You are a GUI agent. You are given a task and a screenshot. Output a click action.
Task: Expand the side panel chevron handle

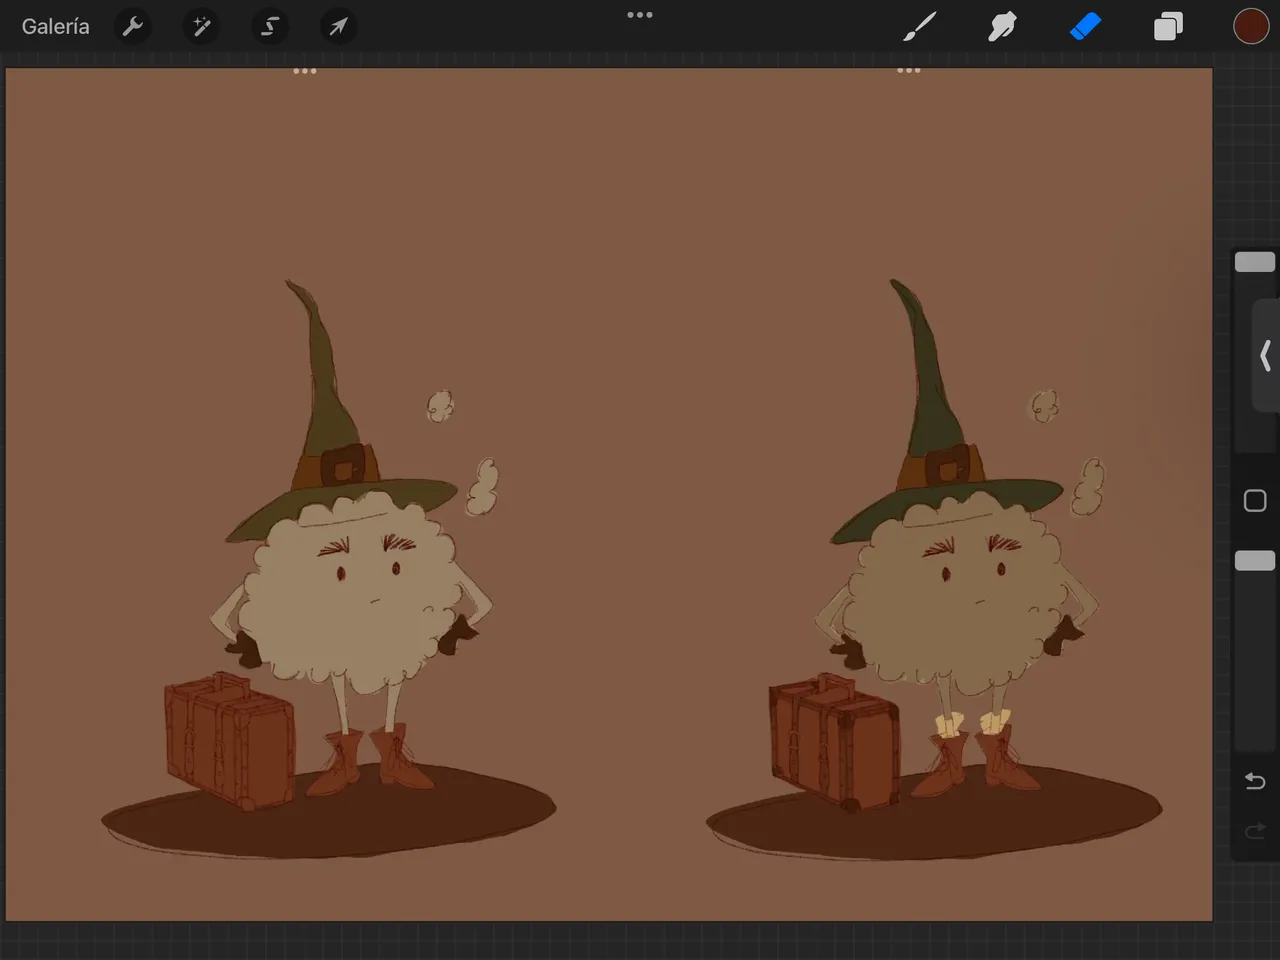point(1266,355)
